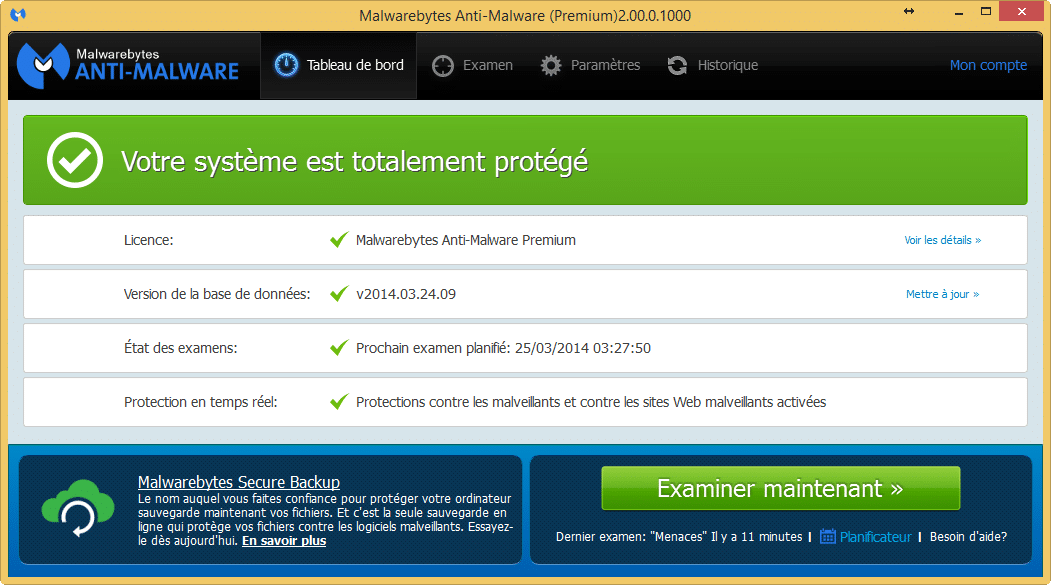Click Voir les détails link

click(942, 240)
